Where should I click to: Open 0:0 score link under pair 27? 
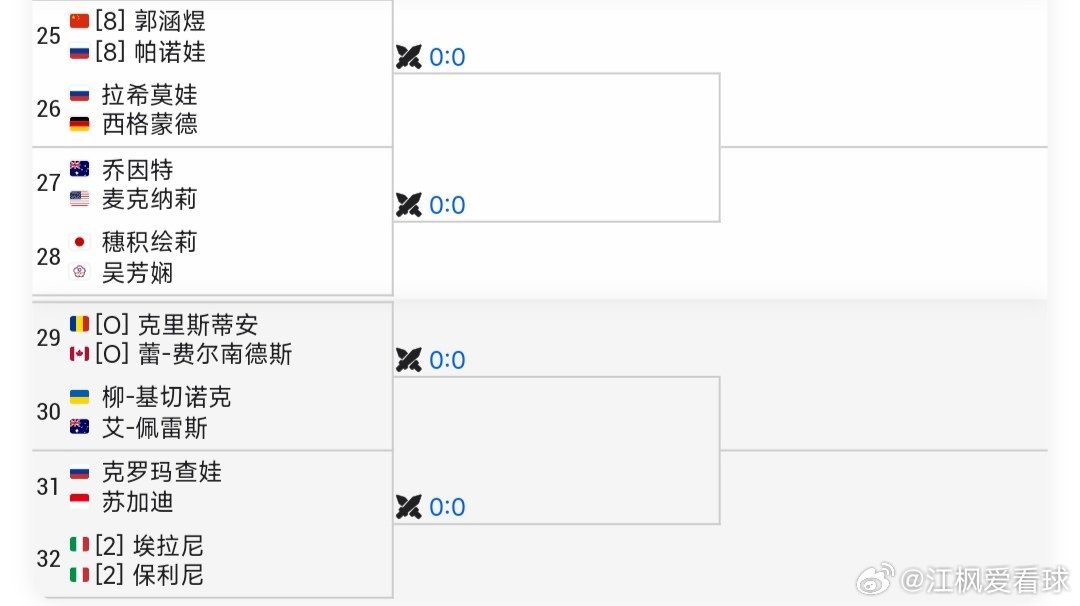tap(447, 205)
